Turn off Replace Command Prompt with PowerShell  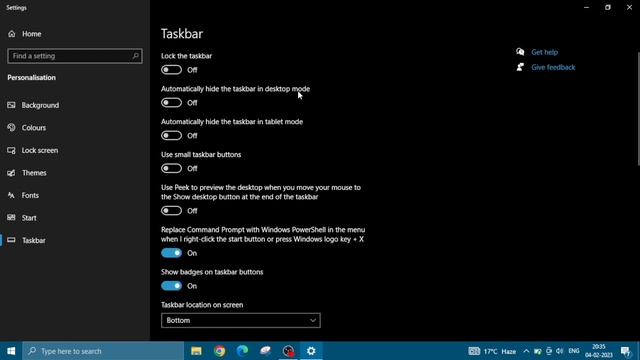click(x=171, y=253)
